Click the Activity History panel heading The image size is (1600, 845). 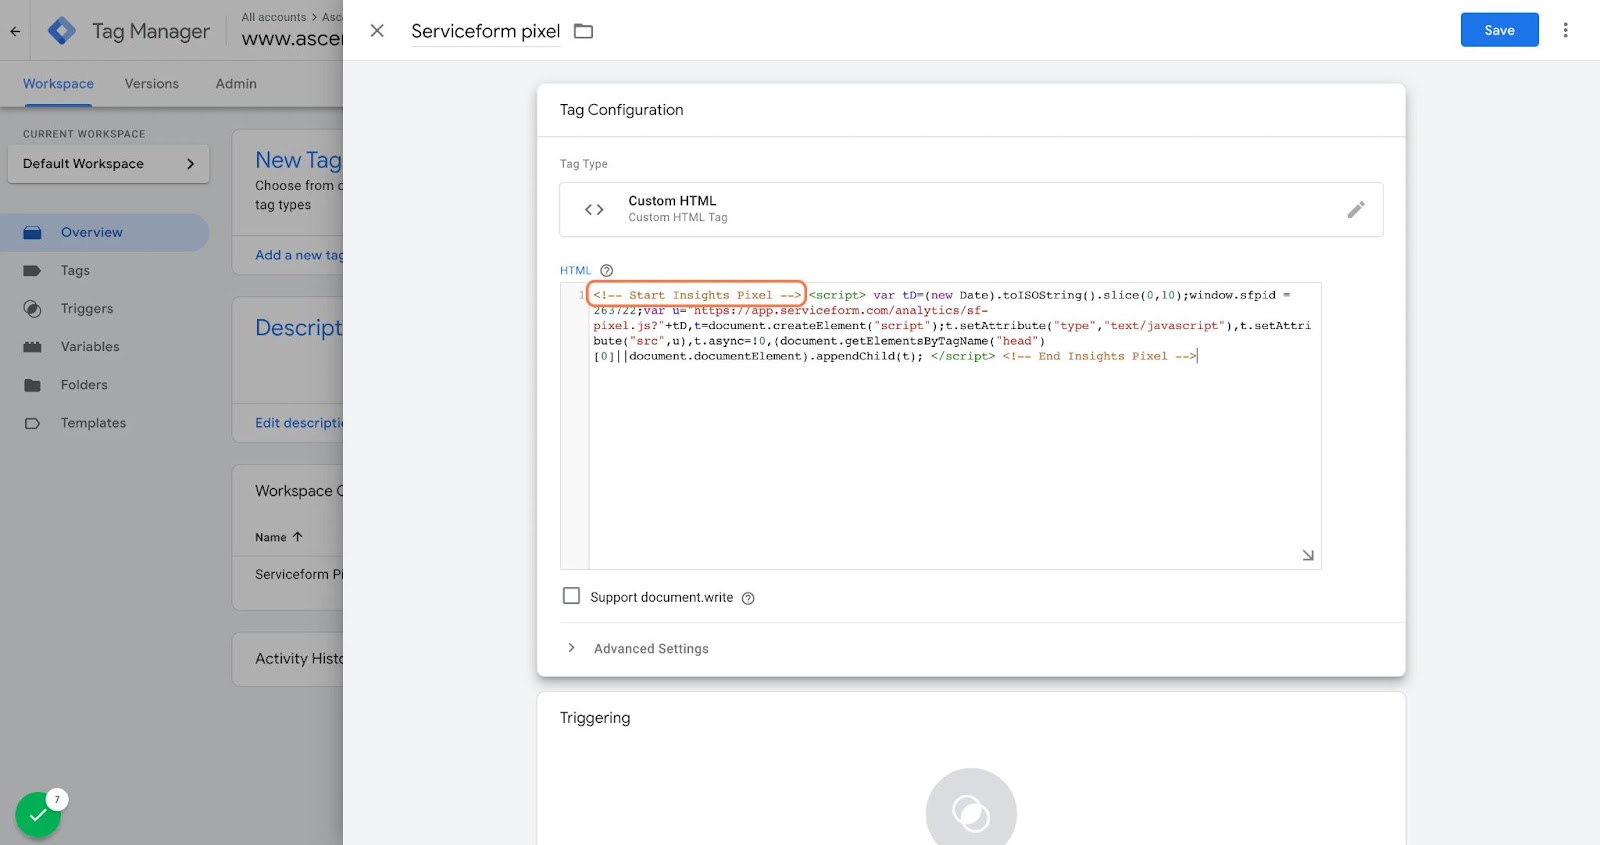click(299, 658)
